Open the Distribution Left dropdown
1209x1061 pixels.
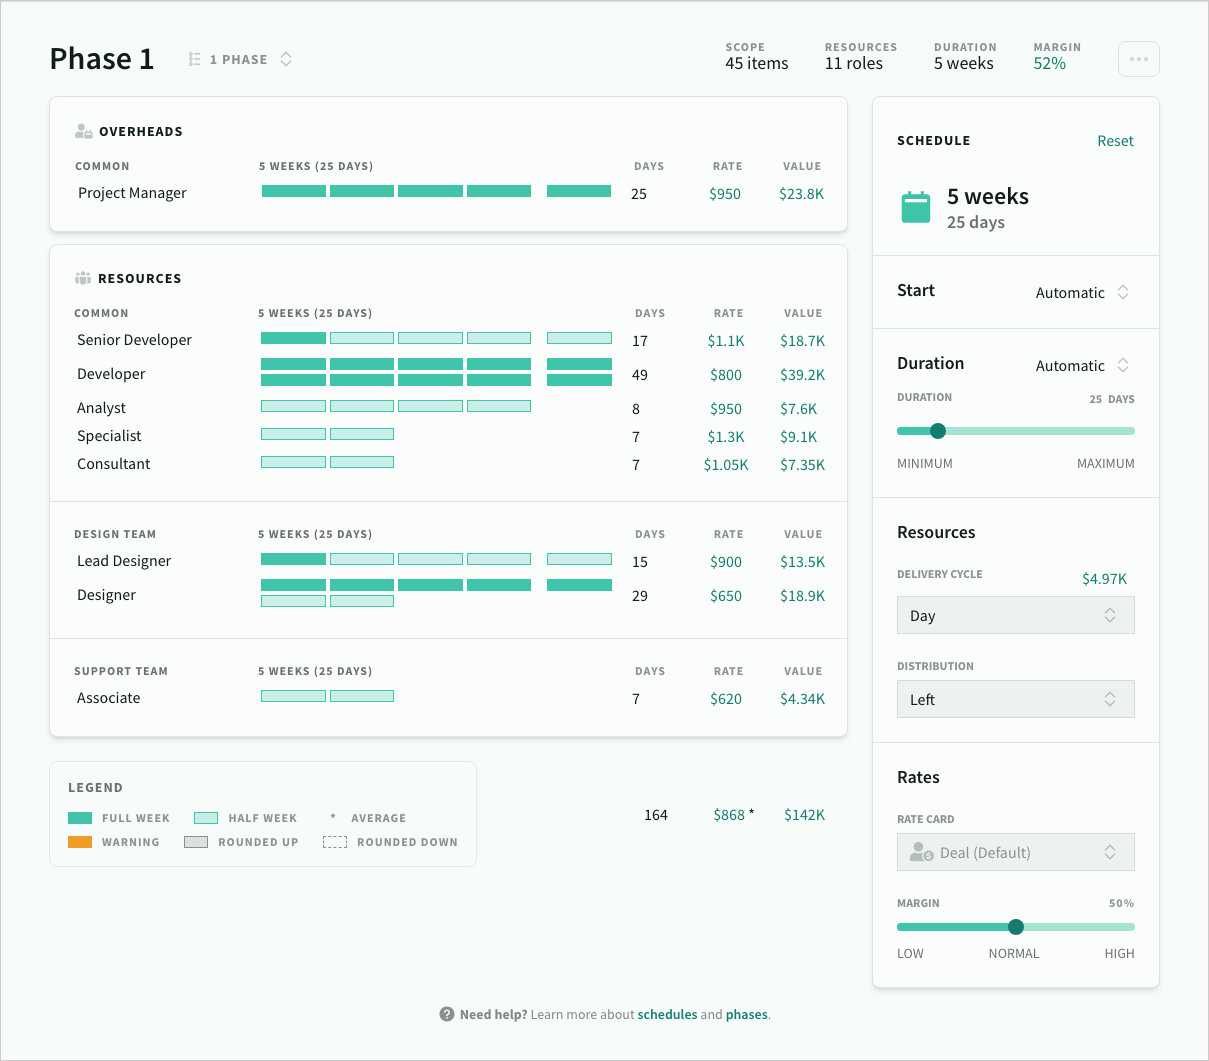(1015, 699)
